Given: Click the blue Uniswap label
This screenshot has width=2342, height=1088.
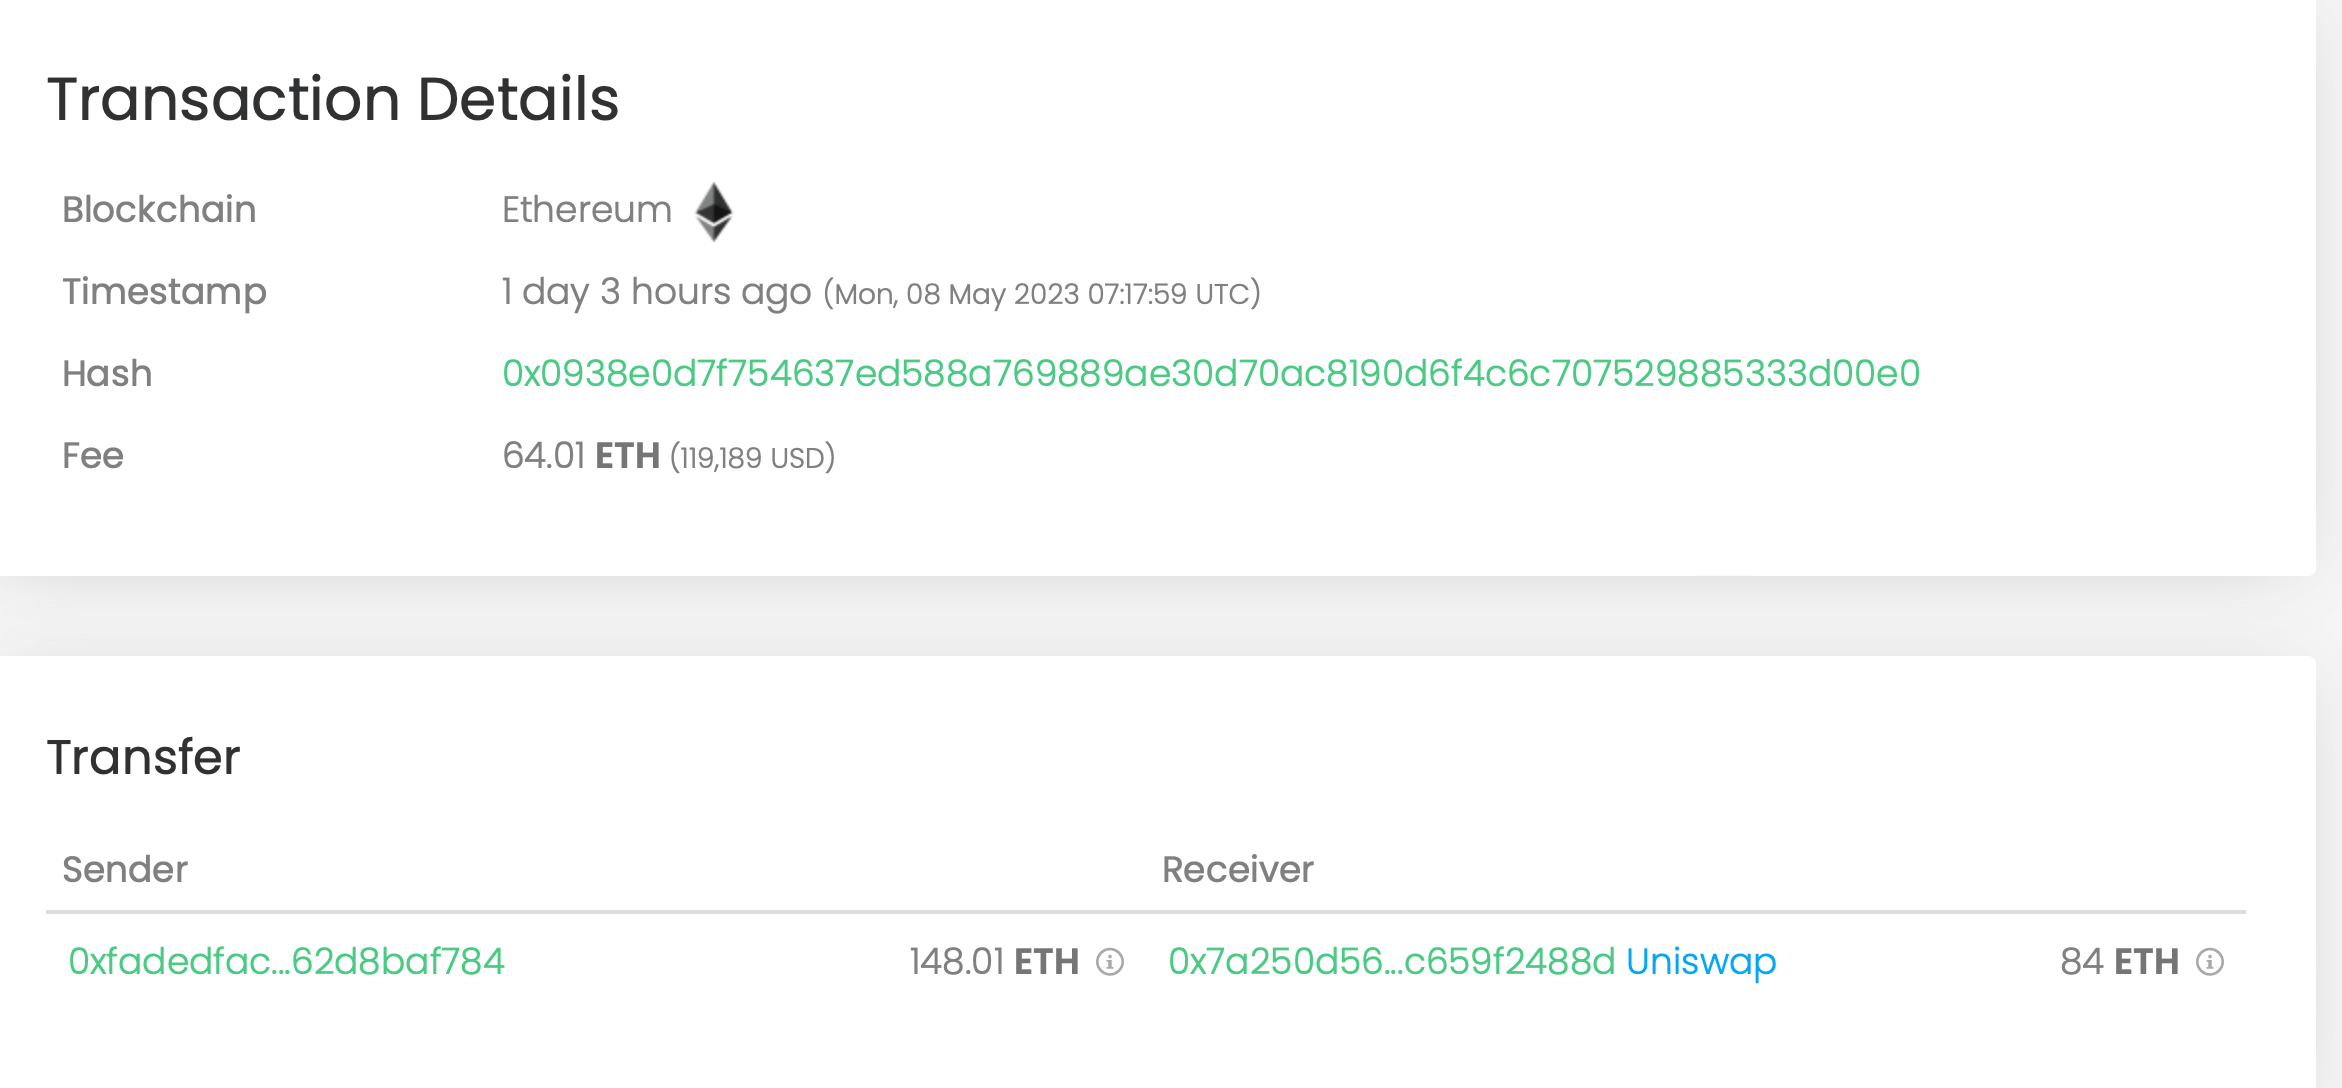Looking at the screenshot, I should [1701, 962].
